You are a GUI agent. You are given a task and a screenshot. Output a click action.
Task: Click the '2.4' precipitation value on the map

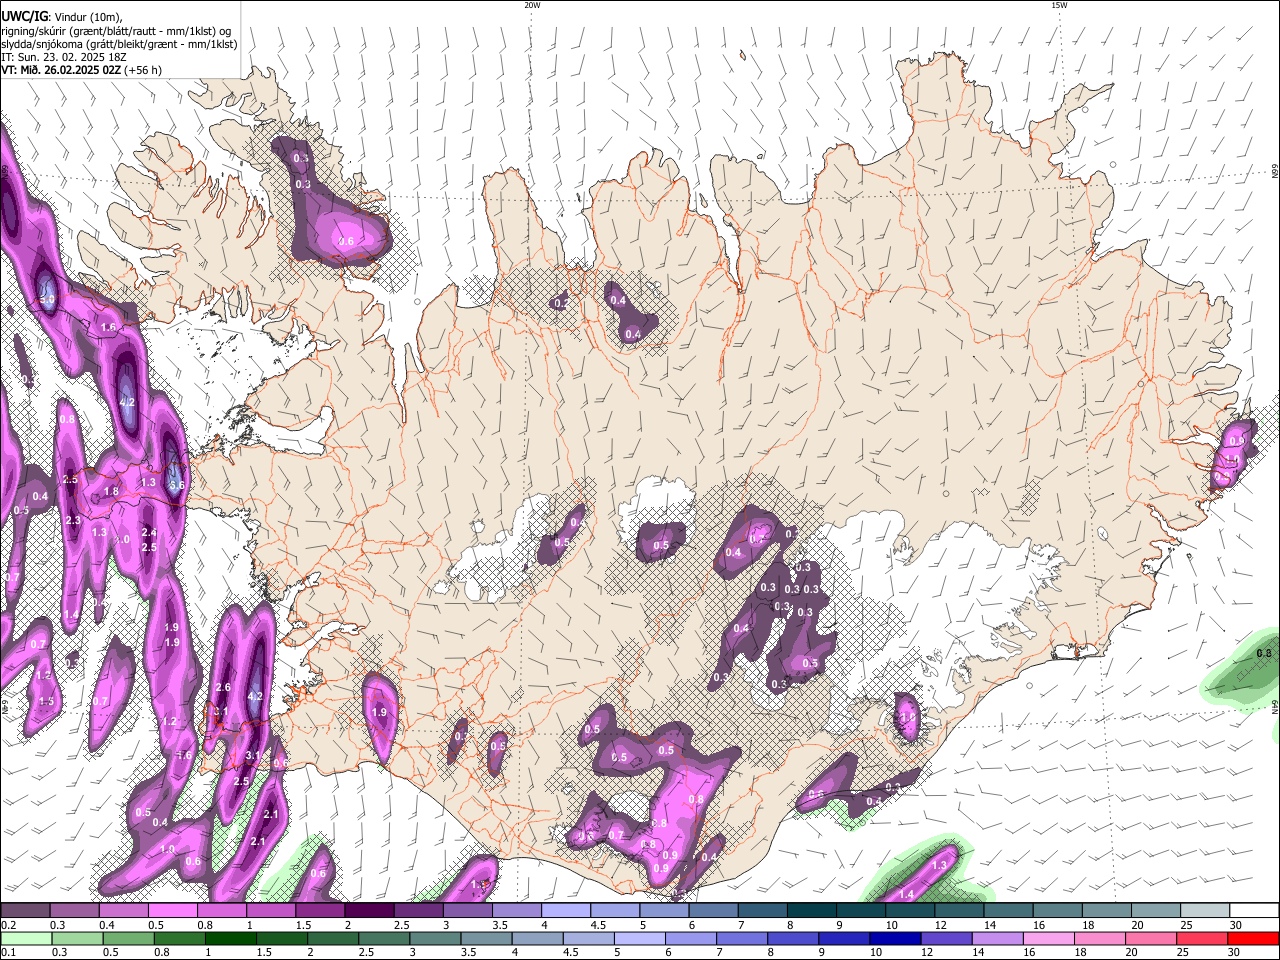click(149, 532)
